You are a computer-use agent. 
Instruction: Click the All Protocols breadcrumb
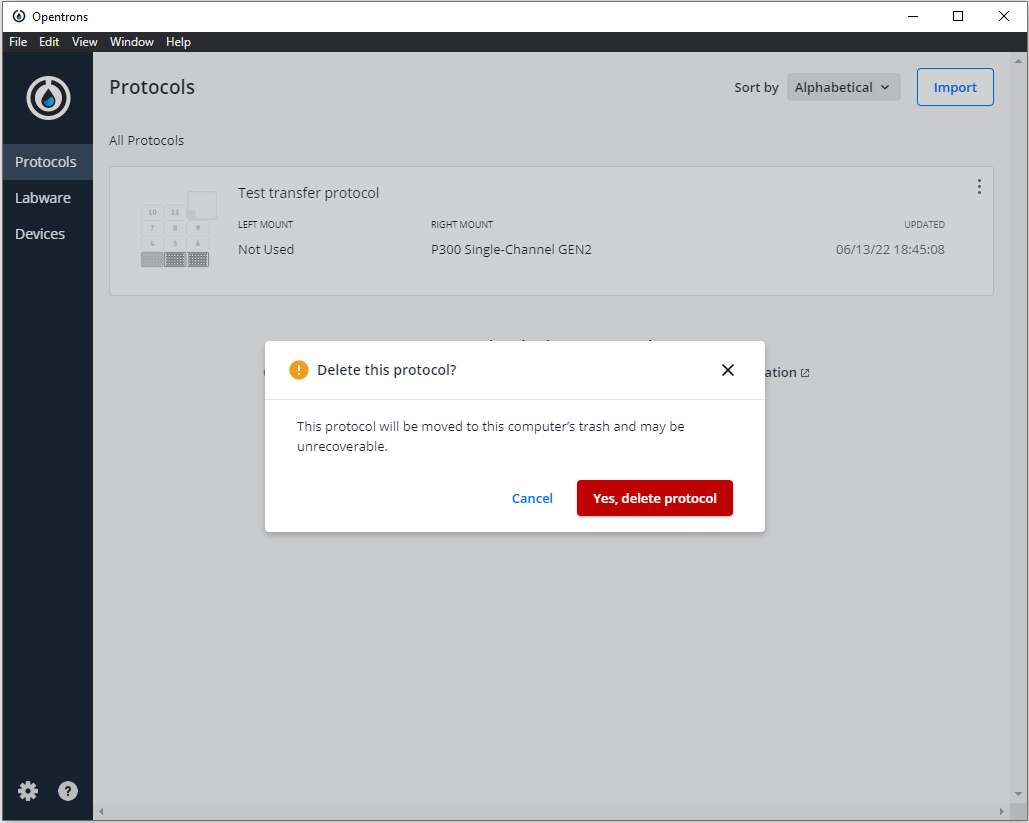[146, 140]
